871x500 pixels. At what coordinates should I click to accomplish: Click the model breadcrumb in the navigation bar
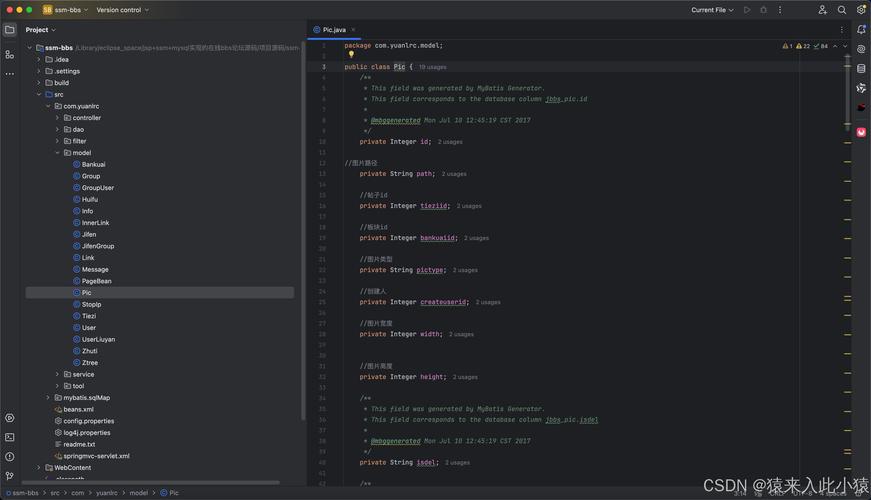tap(139, 493)
